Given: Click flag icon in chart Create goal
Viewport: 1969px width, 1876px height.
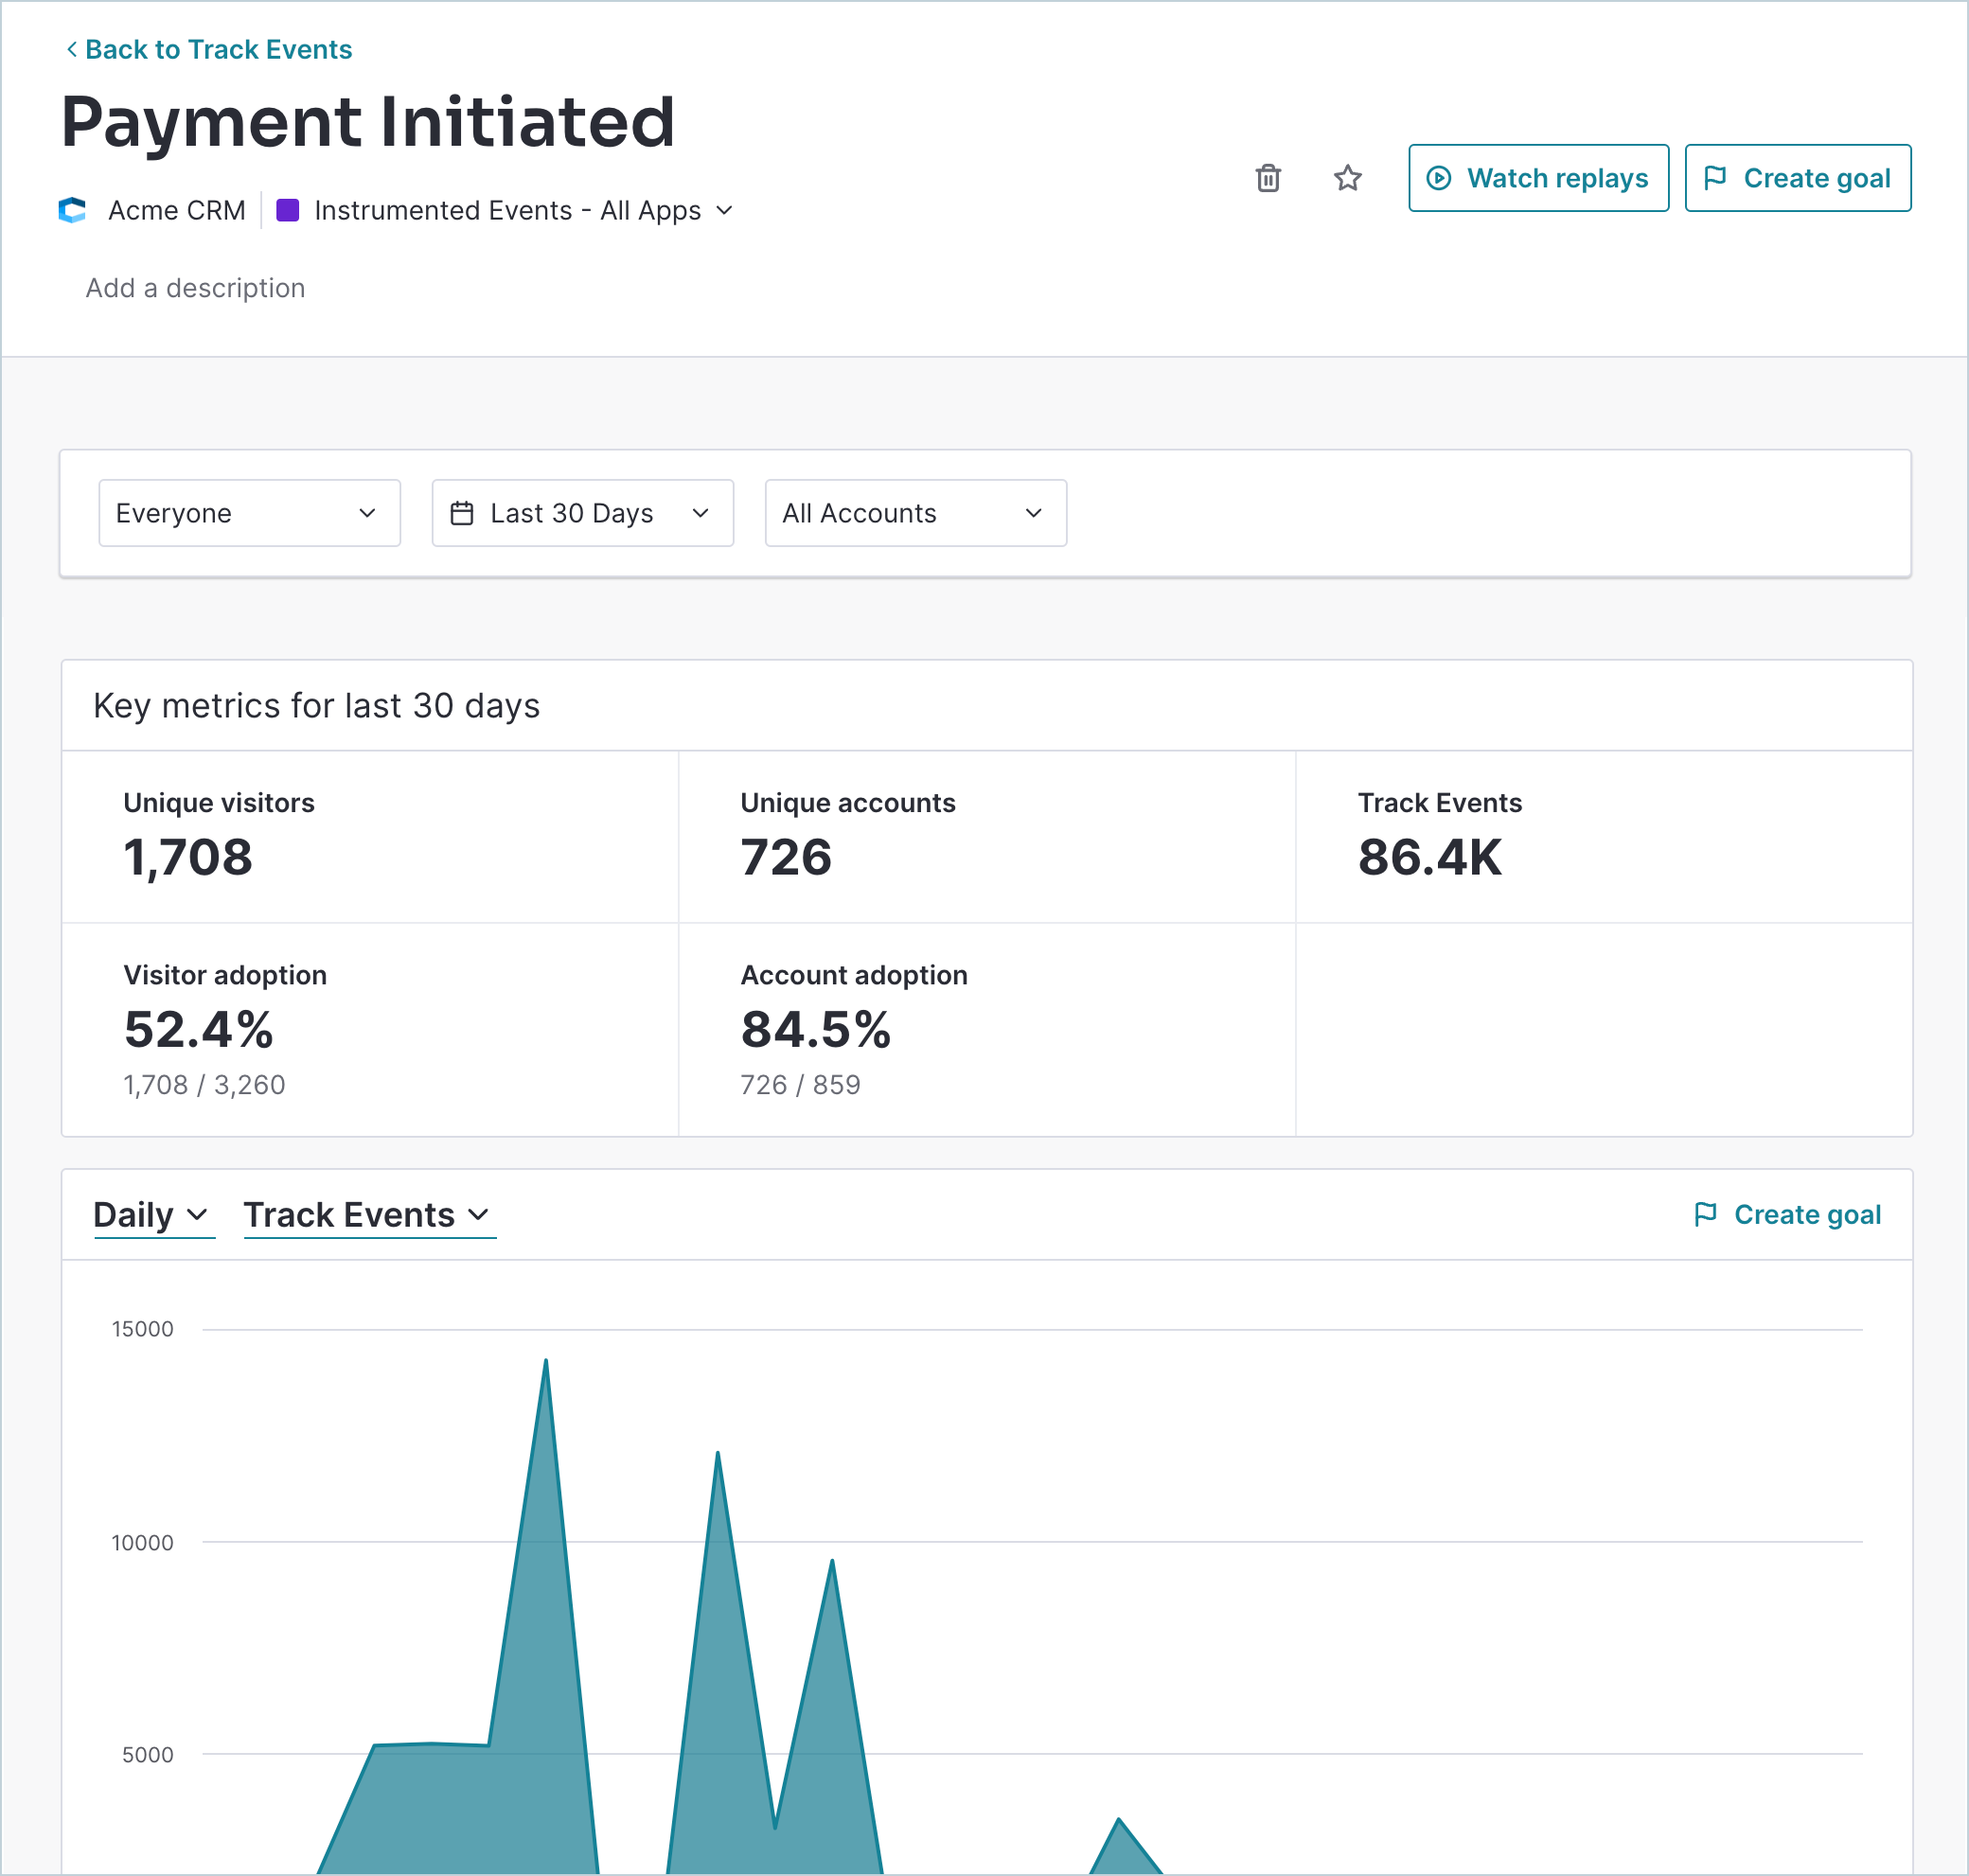Looking at the screenshot, I should pos(1705,1214).
